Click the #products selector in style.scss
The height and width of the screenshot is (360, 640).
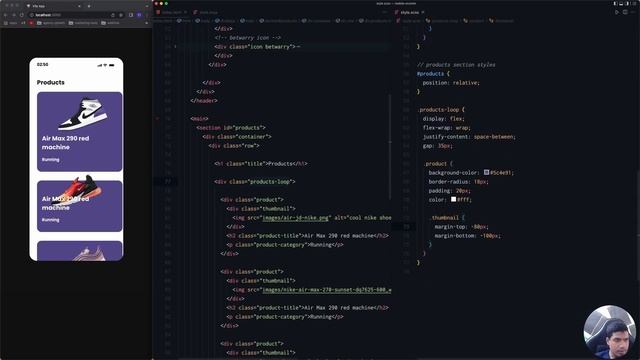point(430,73)
